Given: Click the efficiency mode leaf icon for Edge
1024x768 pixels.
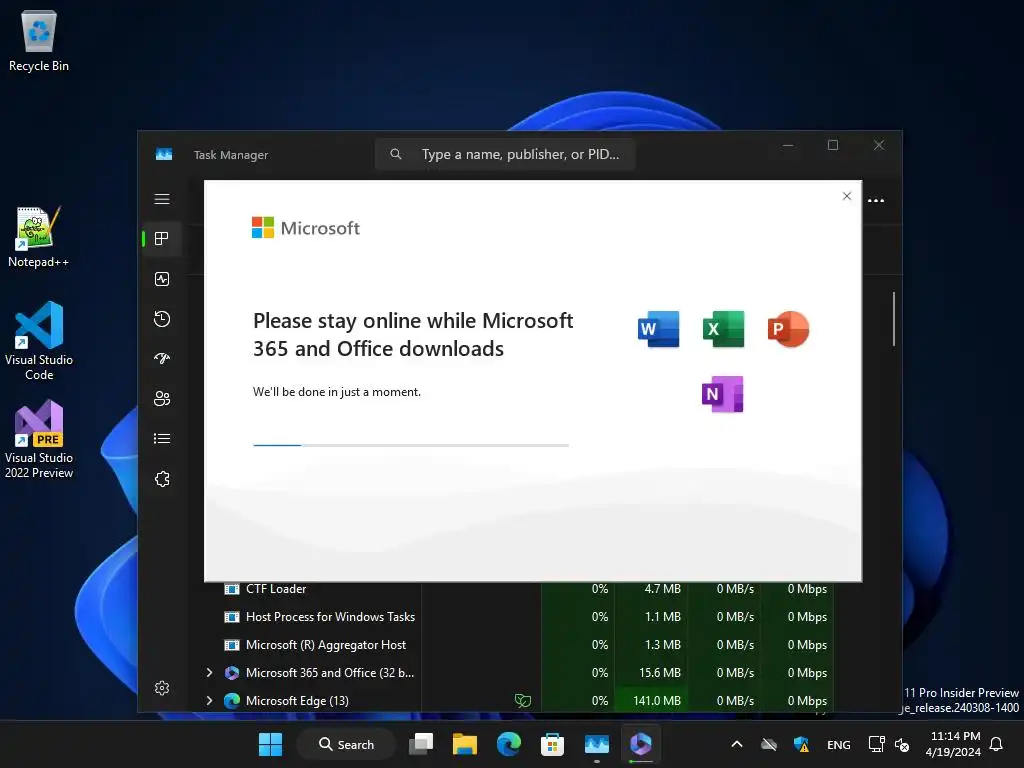Looking at the screenshot, I should (522, 701).
